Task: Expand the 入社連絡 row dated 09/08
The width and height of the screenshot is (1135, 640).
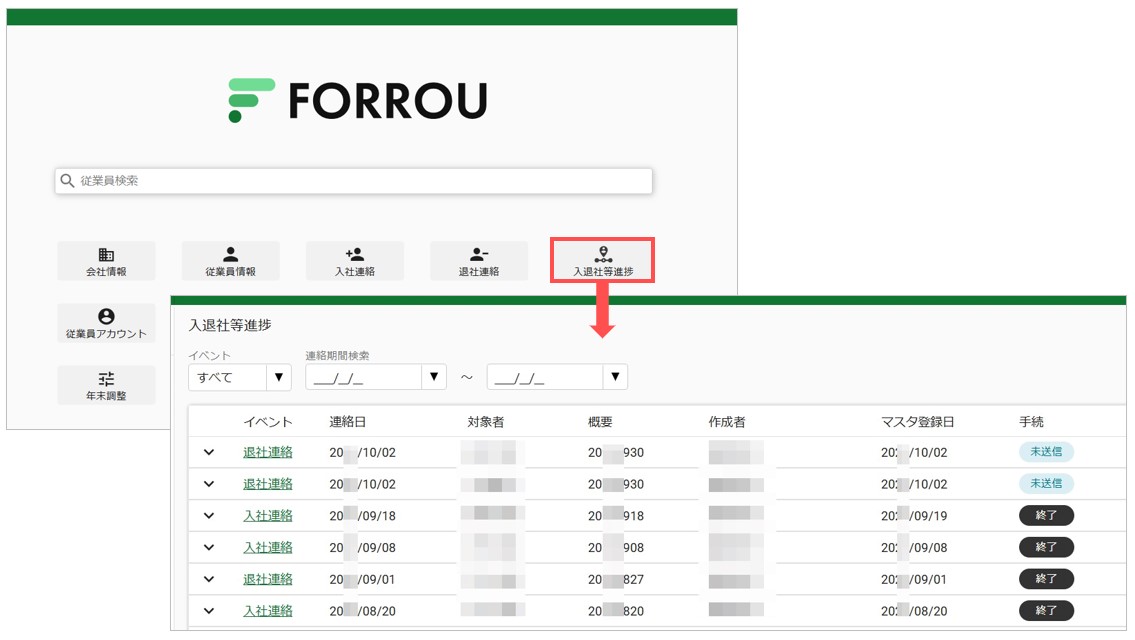Action: 209,547
